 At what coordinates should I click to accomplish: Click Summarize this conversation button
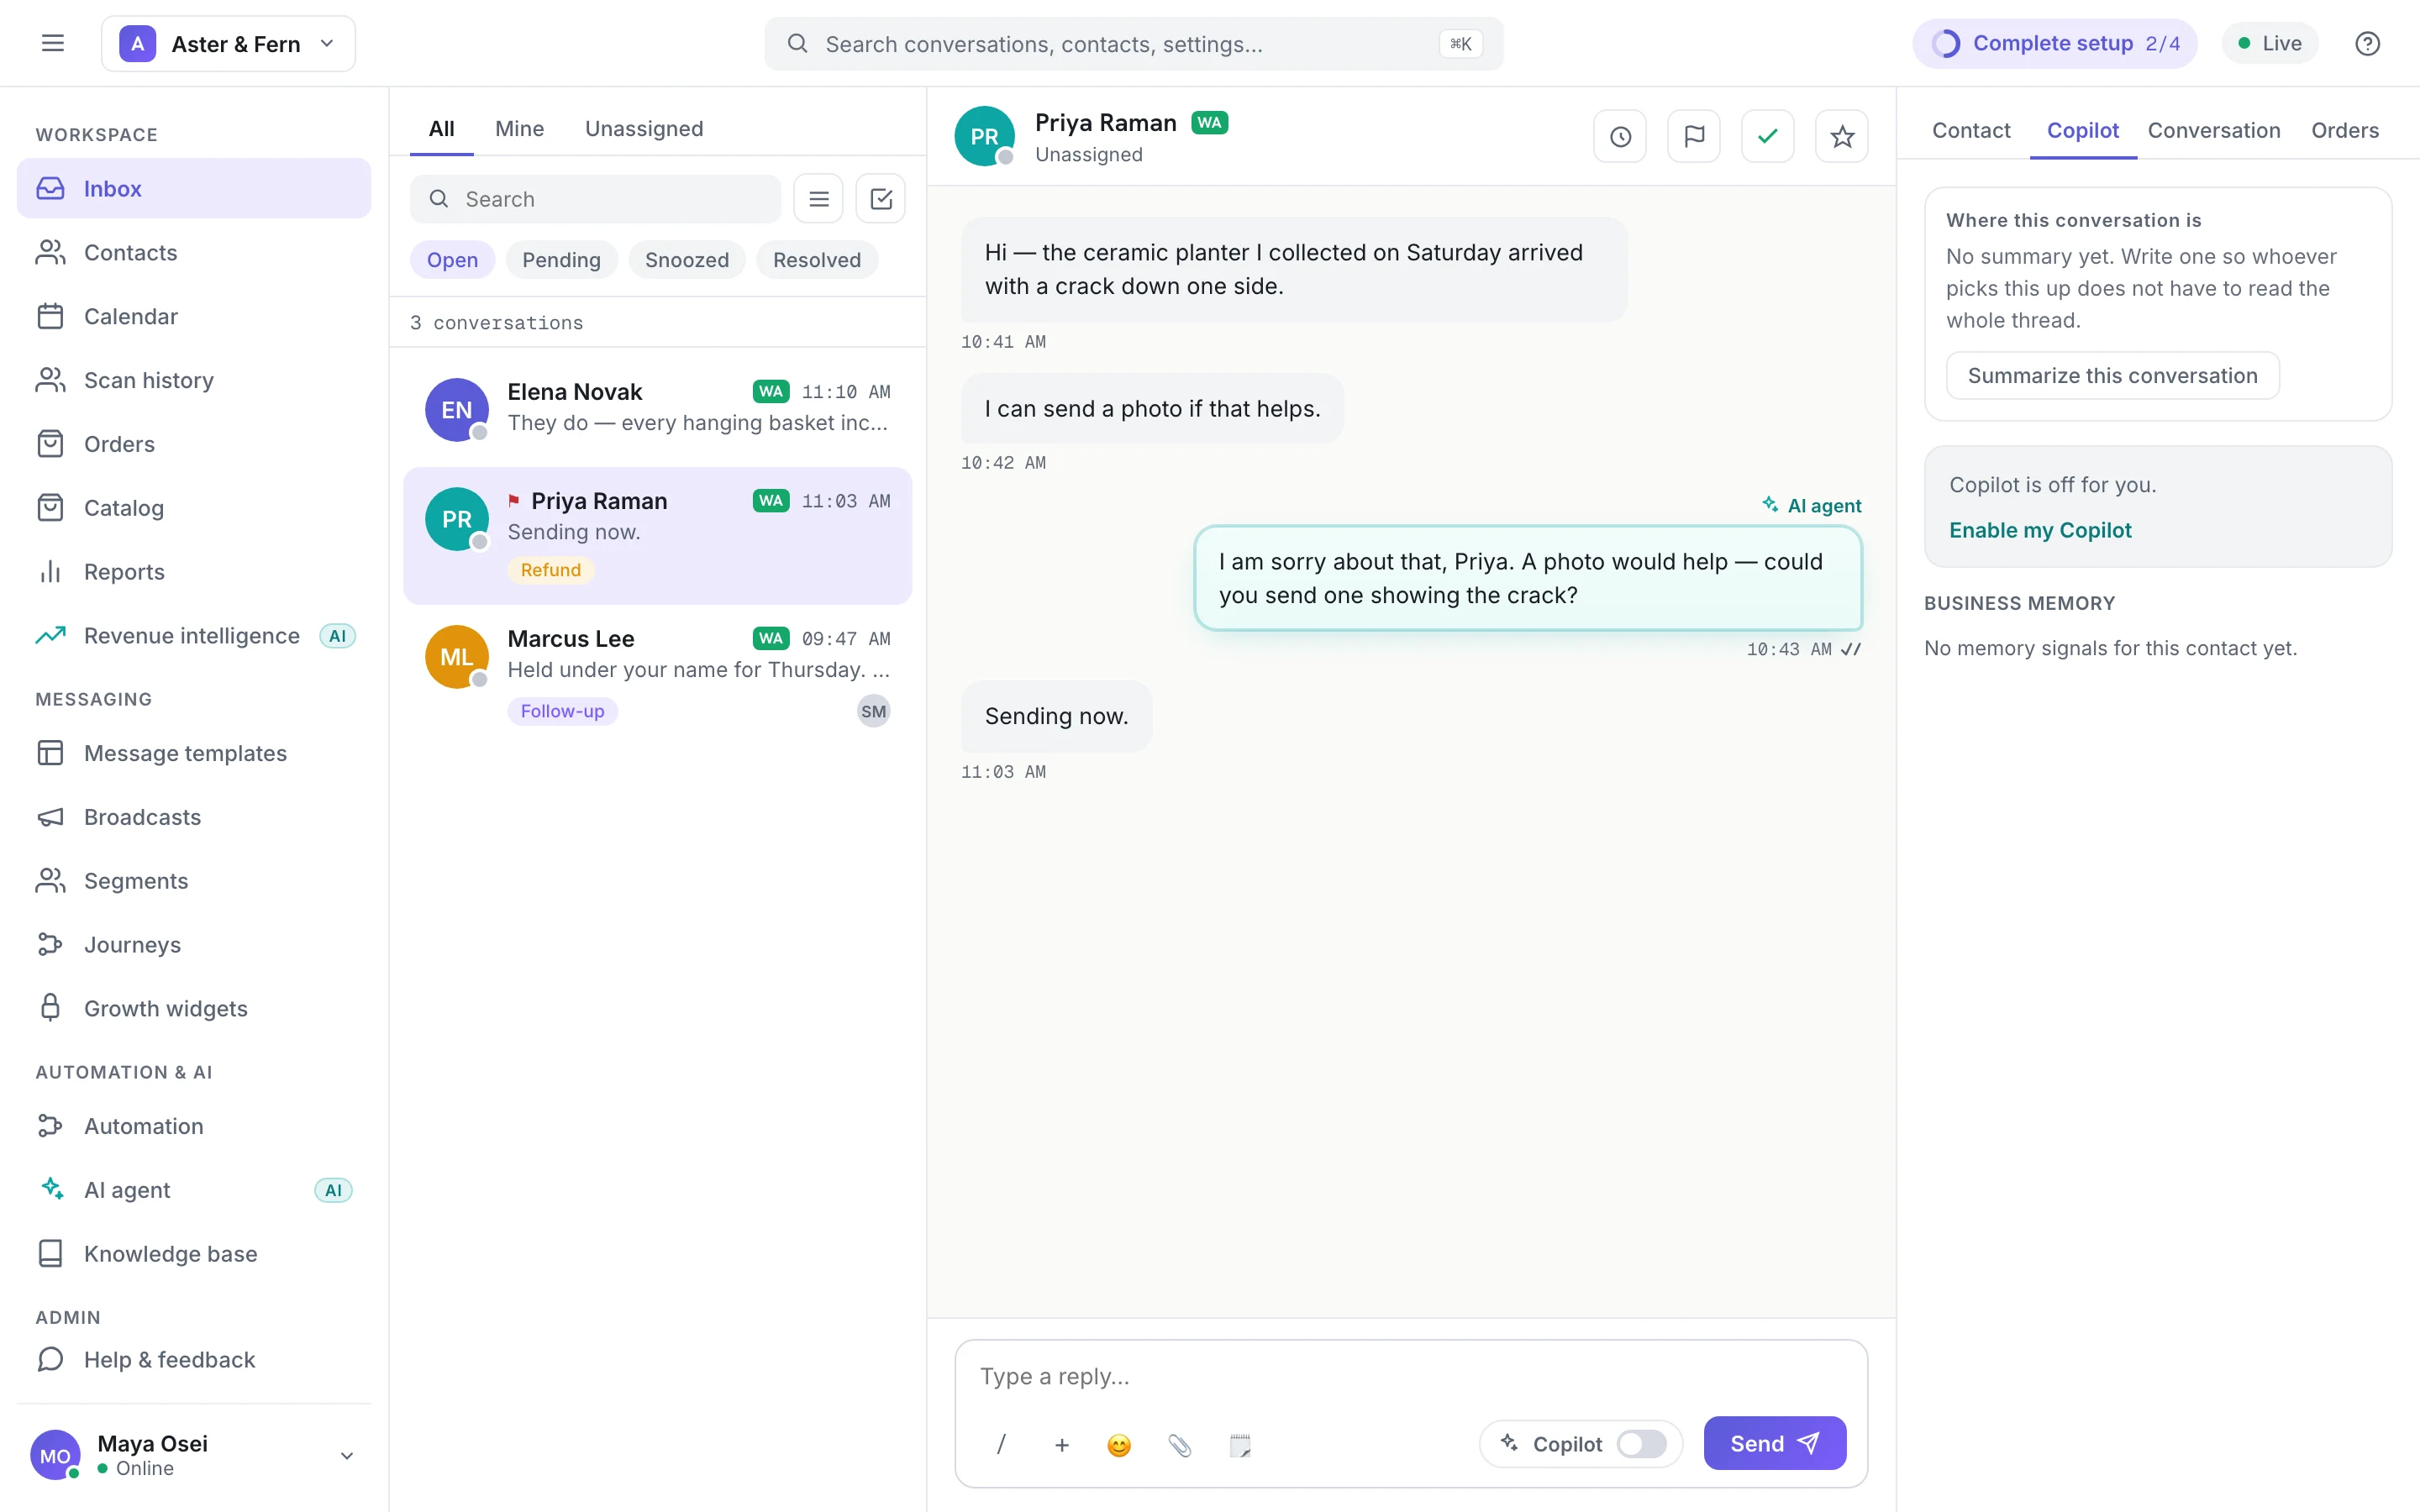[x=2113, y=376]
